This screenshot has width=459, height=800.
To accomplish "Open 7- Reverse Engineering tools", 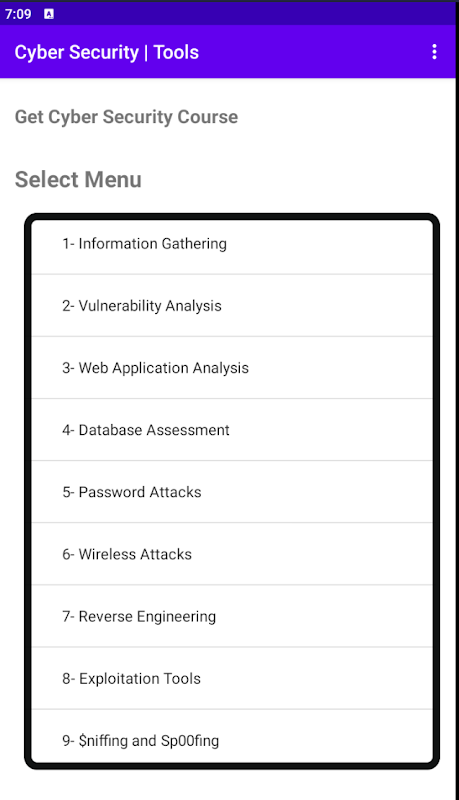I will [x=232, y=617].
